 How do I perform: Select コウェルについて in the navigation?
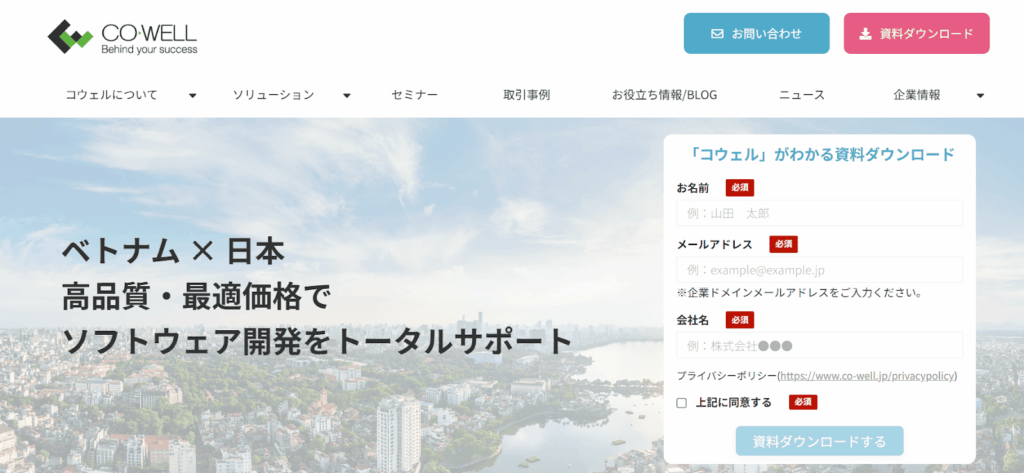[112, 95]
